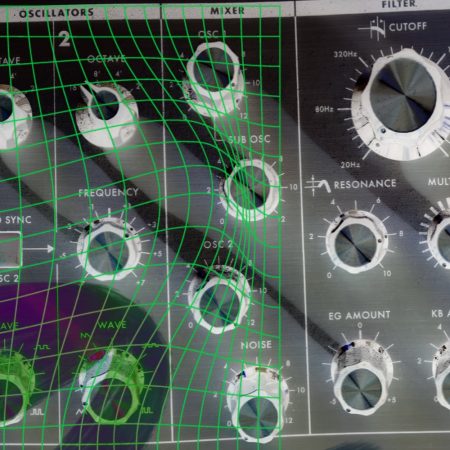The height and width of the screenshot is (450, 450).
Task: Turn the Noise level knob
Action: [257, 403]
